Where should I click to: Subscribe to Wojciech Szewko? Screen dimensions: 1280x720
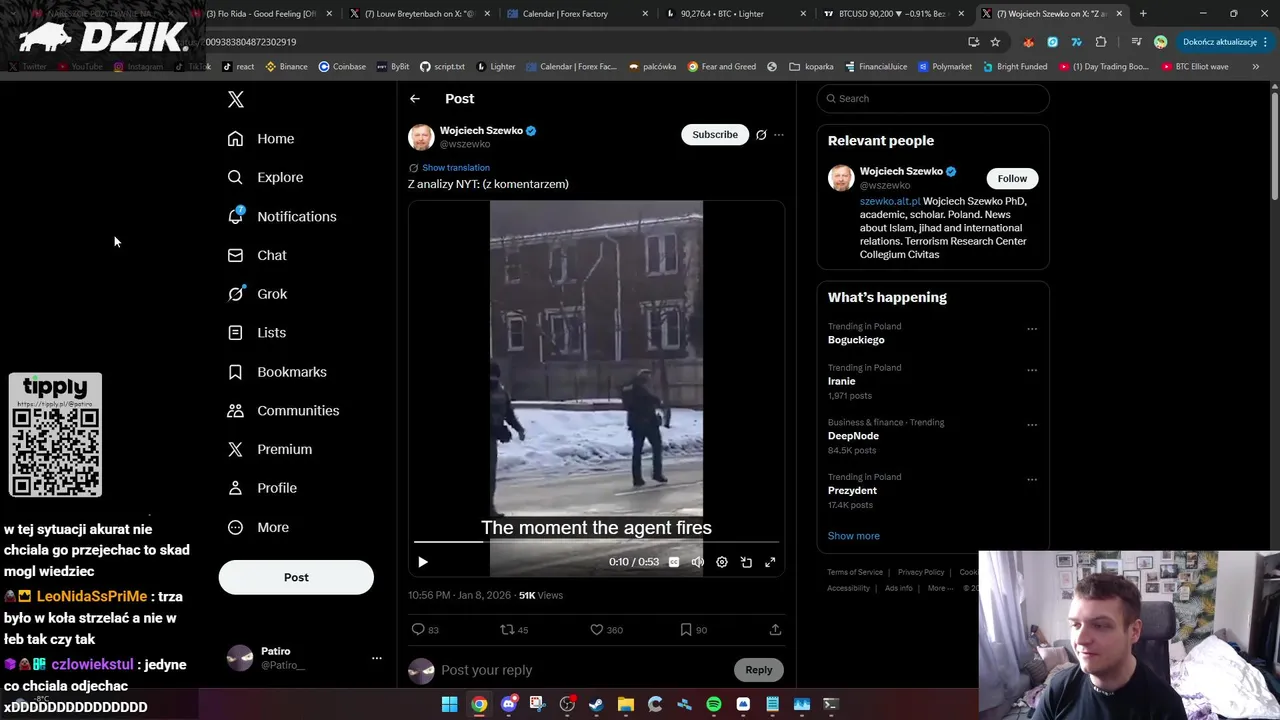[715, 135]
